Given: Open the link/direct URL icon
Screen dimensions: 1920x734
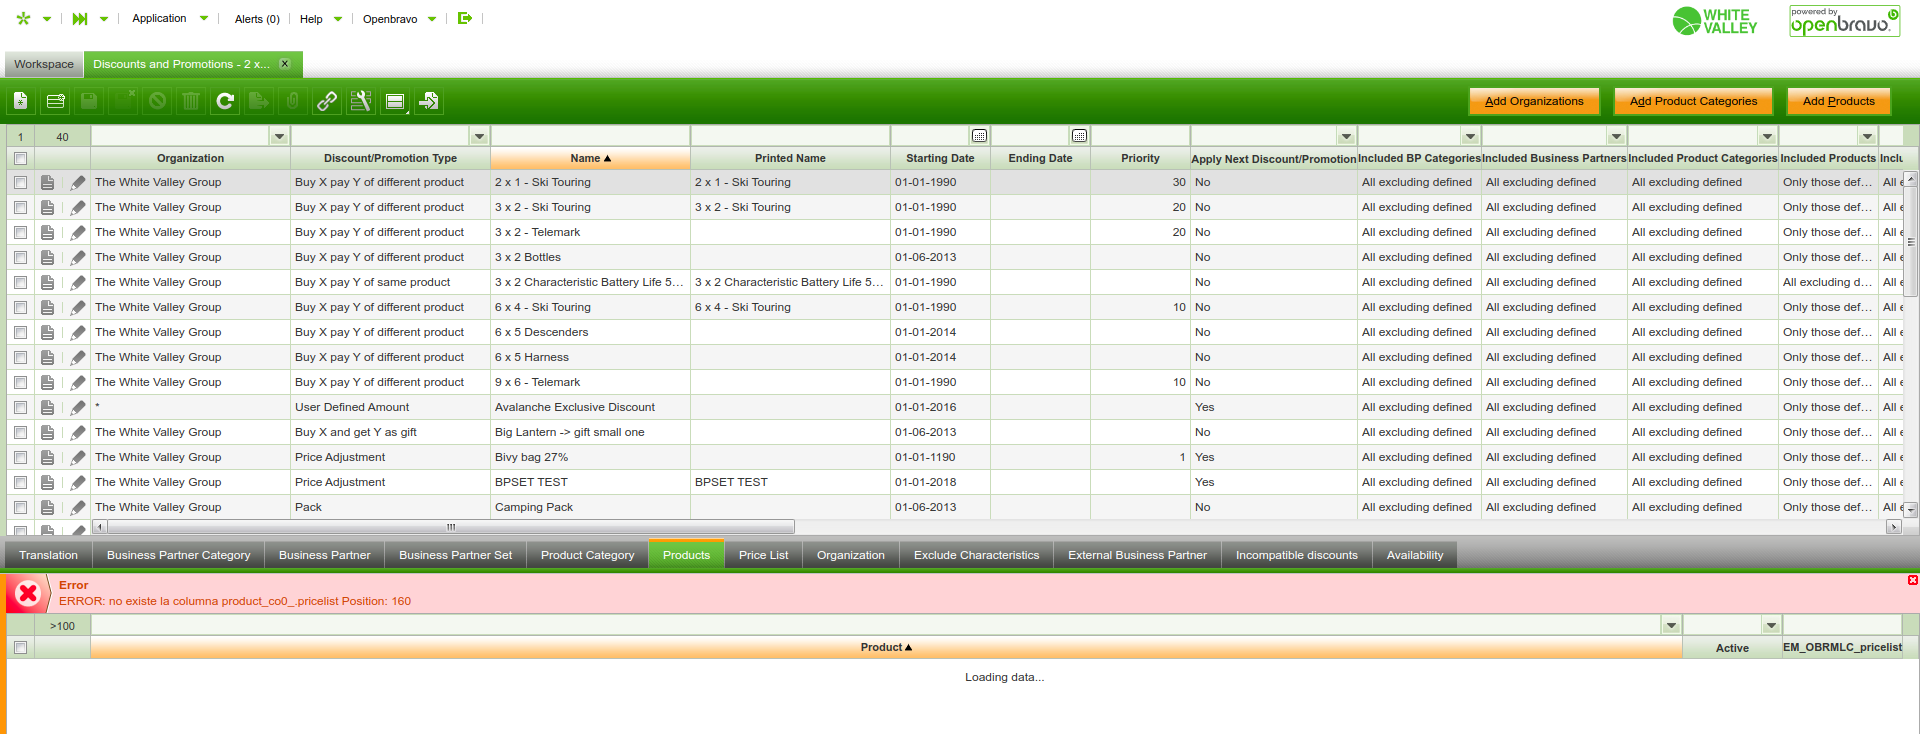Looking at the screenshot, I should tap(327, 101).
